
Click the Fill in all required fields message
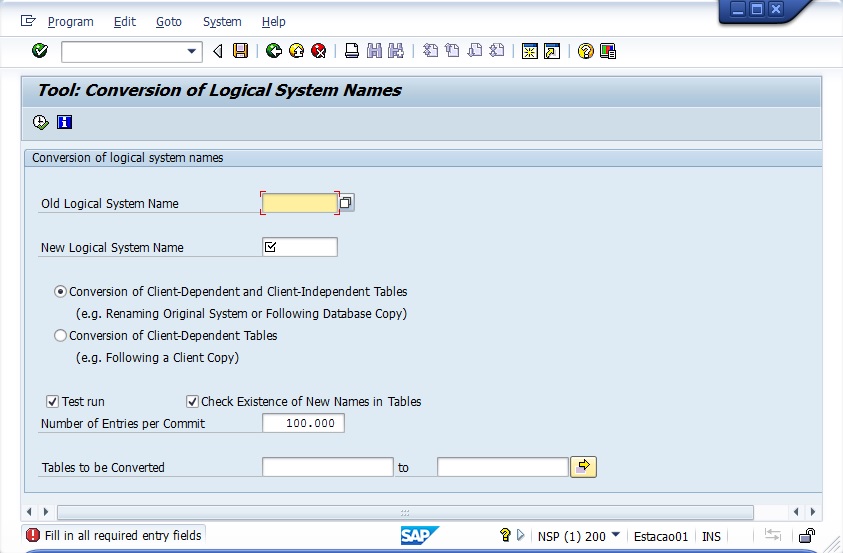click(113, 536)
